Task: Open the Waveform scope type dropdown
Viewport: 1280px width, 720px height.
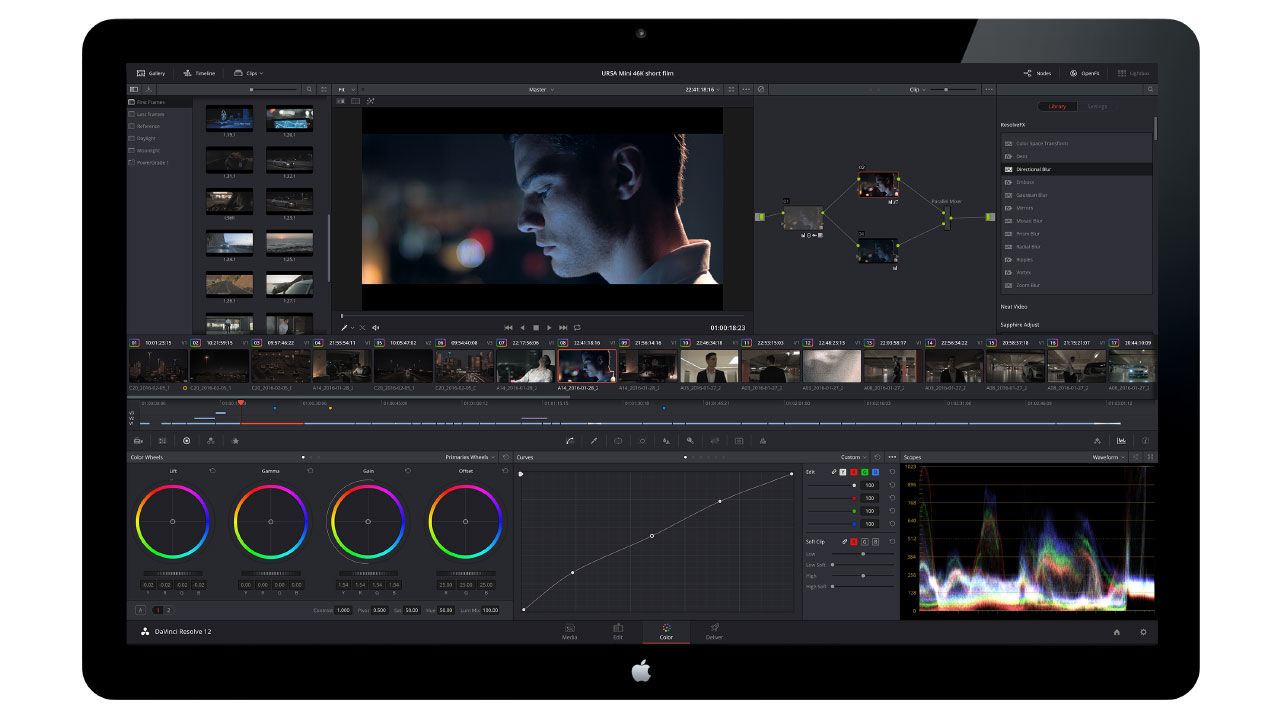Action: [1108, 457]
